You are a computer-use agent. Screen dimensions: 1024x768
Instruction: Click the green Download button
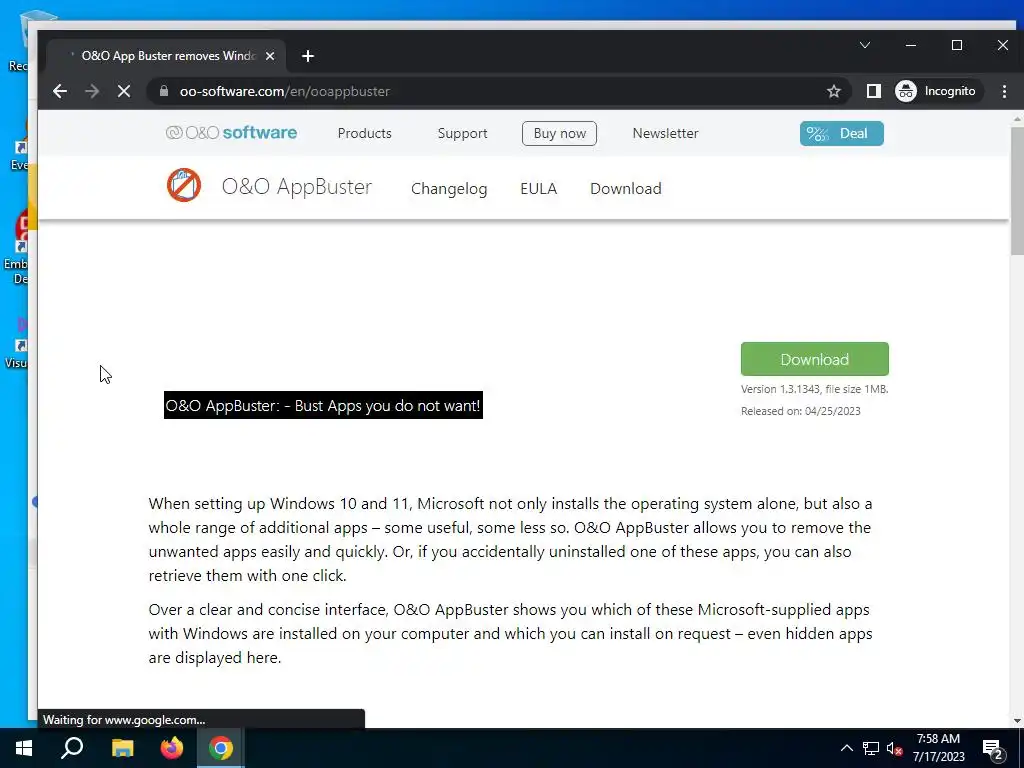tap(814, 359)
